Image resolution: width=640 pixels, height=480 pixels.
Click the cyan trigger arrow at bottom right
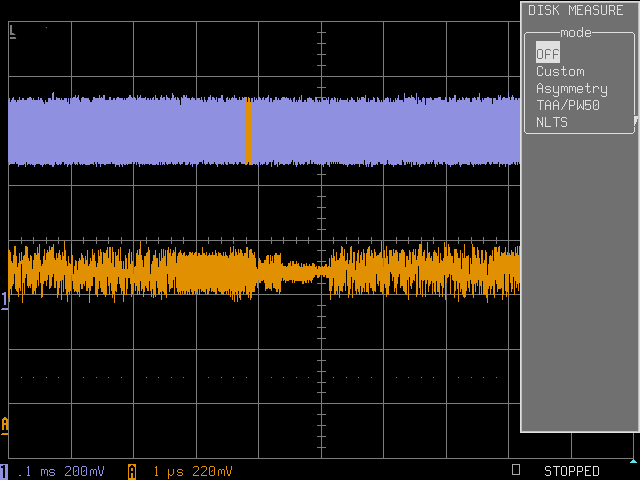(633, 461)
